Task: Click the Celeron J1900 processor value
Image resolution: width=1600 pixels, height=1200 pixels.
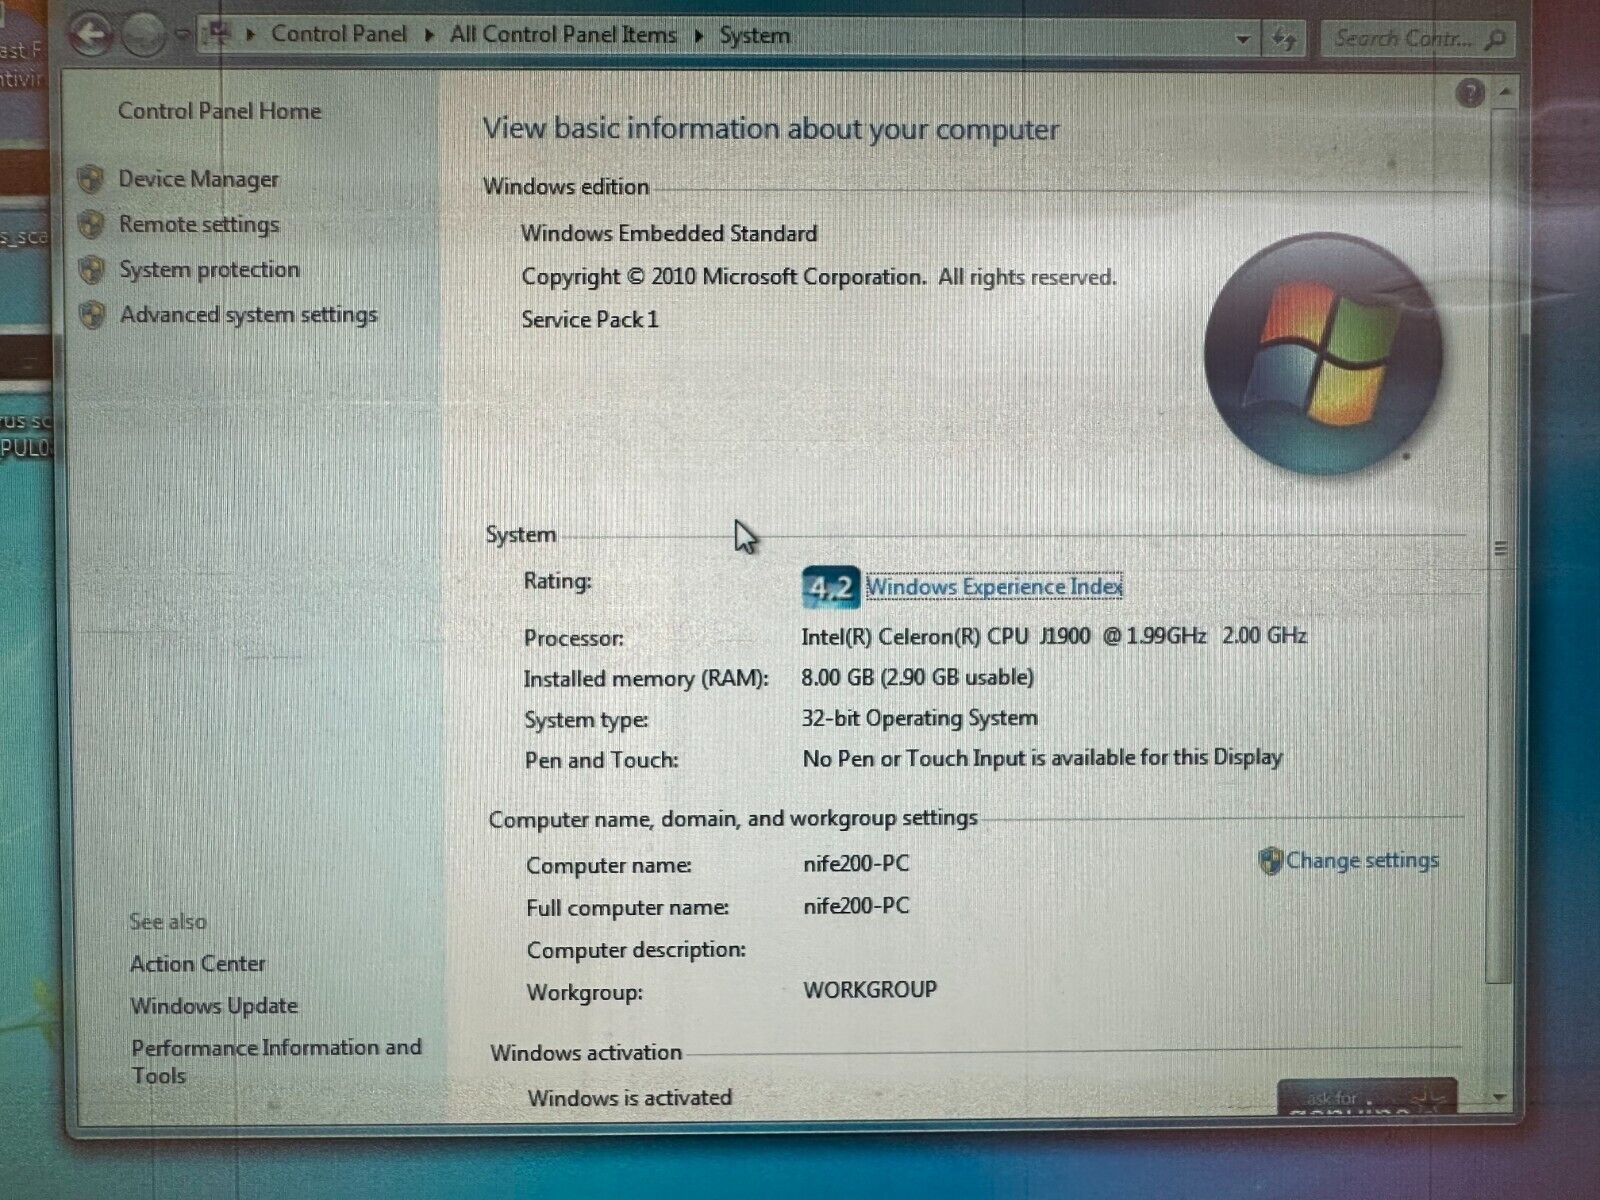Action: [1054, 636]
